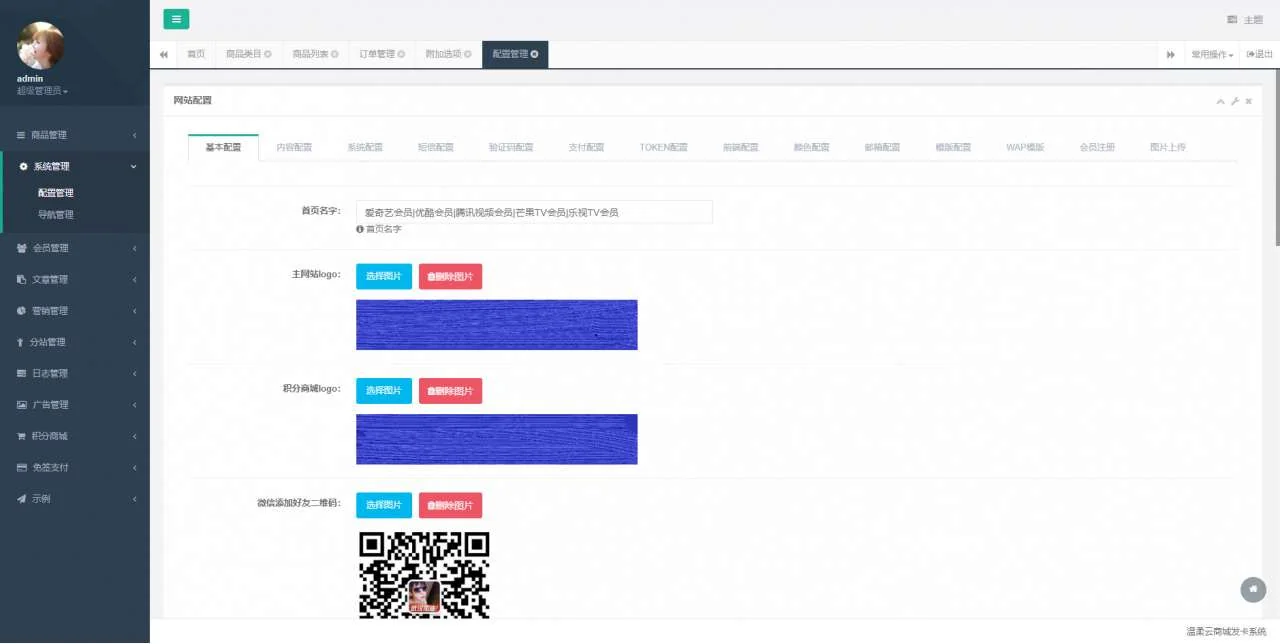This screenshot has height=644, width=1280.
Task: Switch to the 支付配置 tab
Action: click(586, 147)
